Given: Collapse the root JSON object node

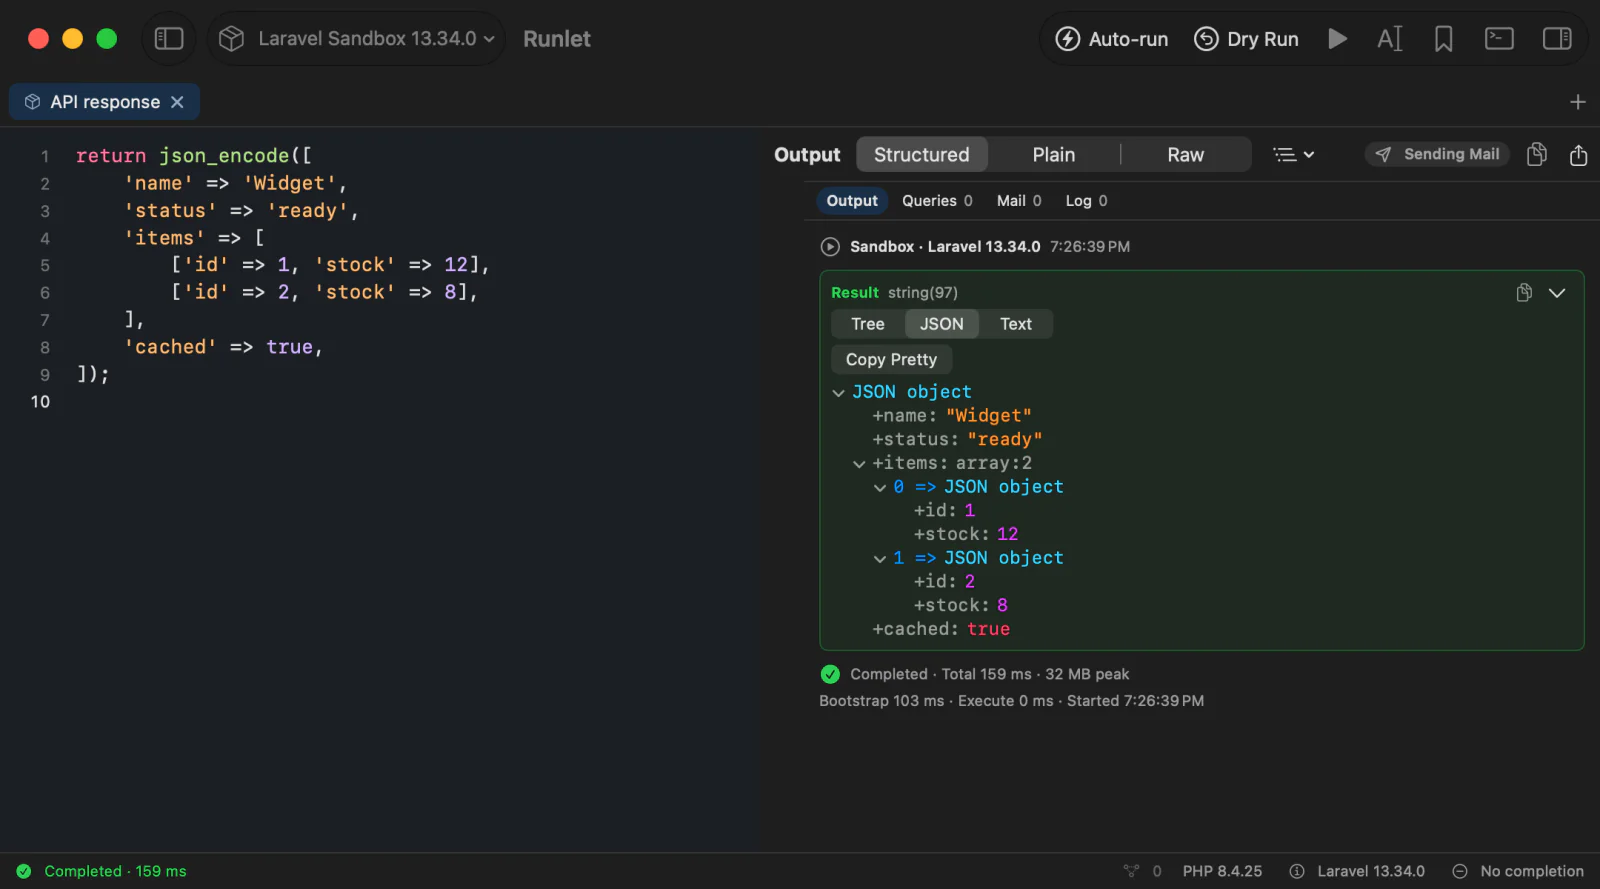Looking at the screenshot, I should [838, 393].
